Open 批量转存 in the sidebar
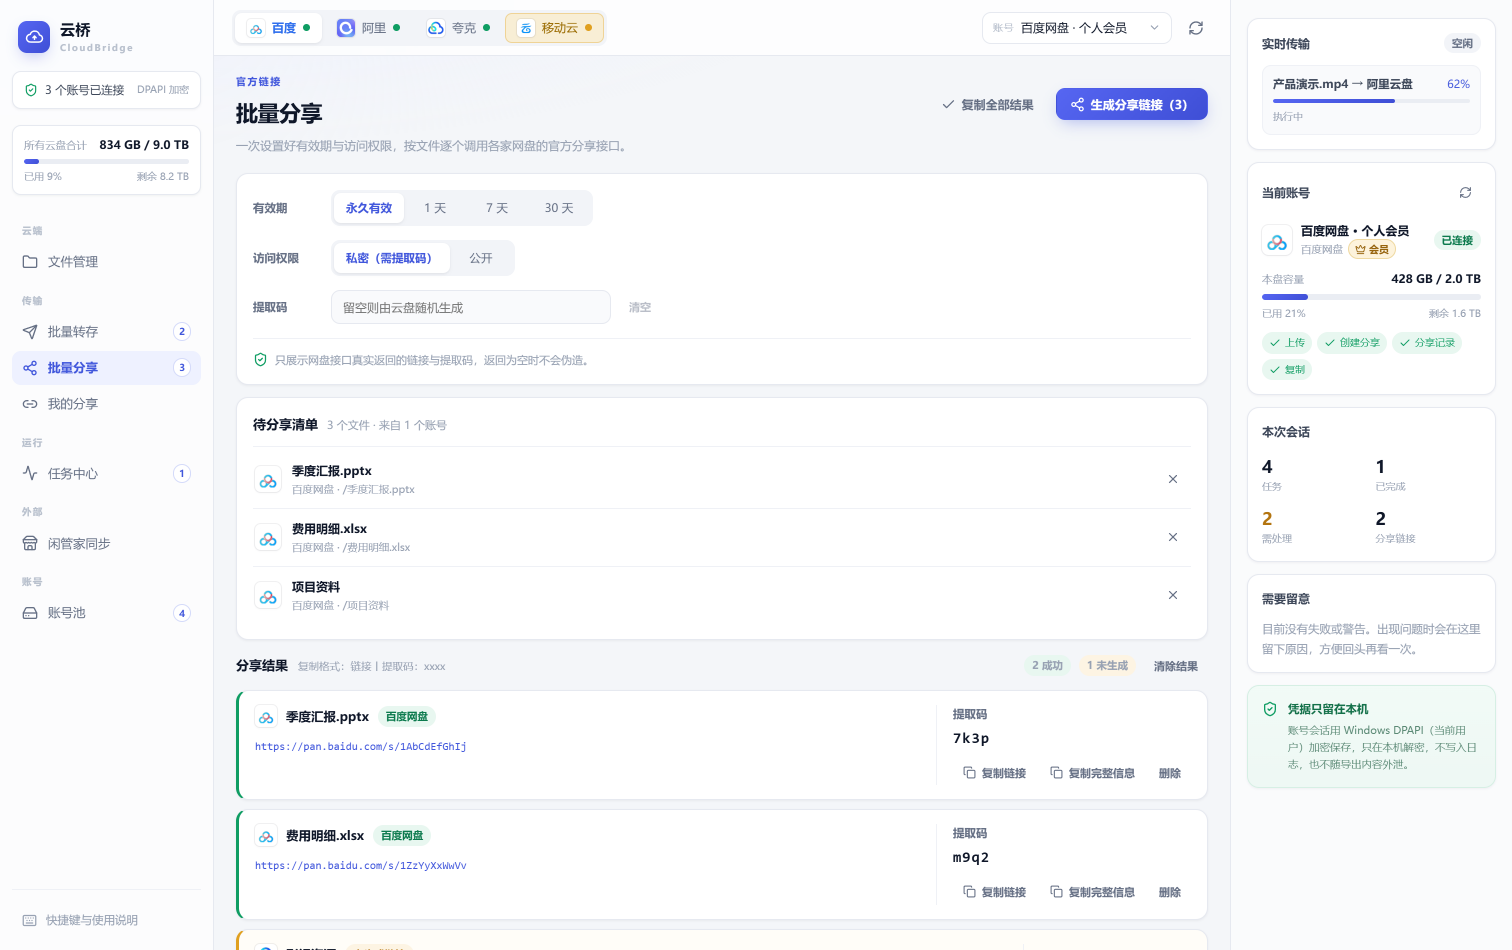The width and height of the screenshot is (1512, 950). [x=106, y=332]
